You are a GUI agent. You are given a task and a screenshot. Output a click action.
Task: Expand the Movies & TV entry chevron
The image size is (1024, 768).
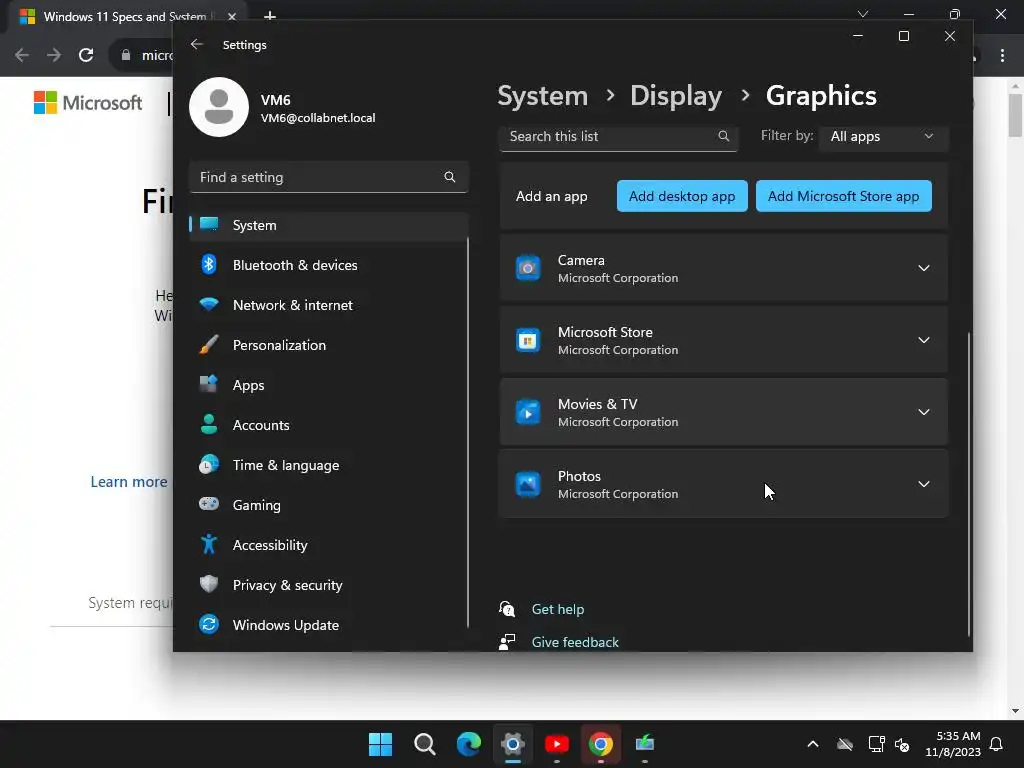click(x=923, y=412)
